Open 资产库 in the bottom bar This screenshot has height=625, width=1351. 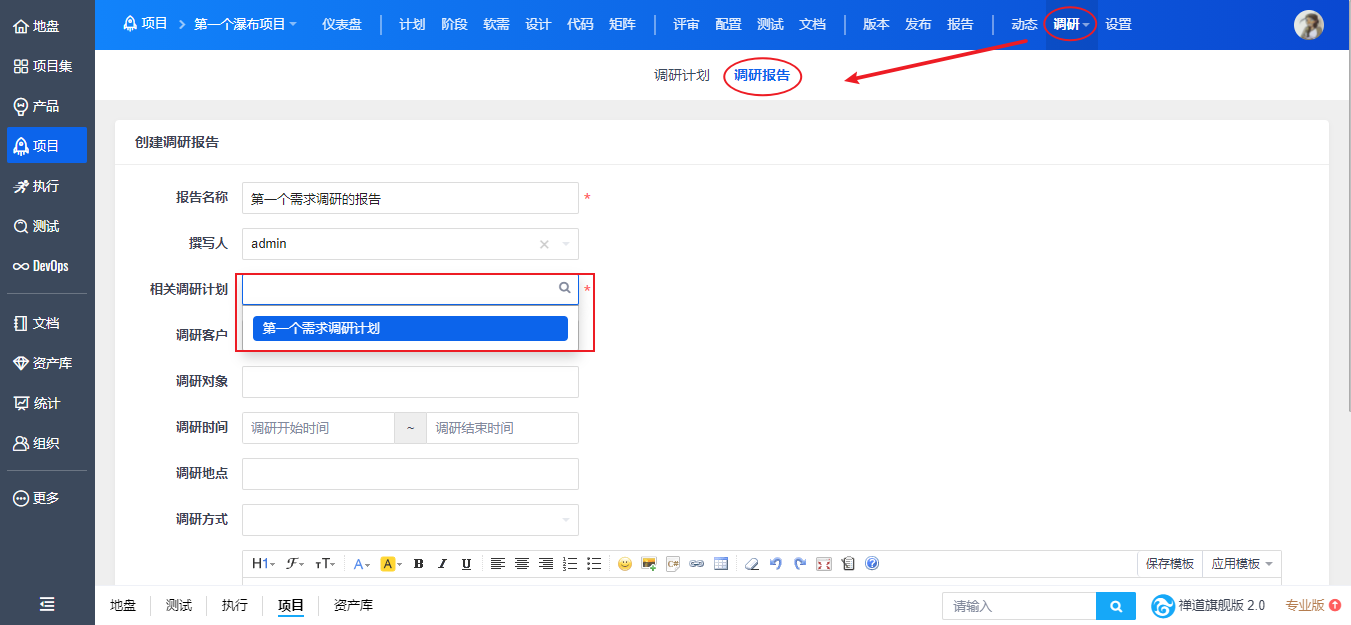pos(353,605)
